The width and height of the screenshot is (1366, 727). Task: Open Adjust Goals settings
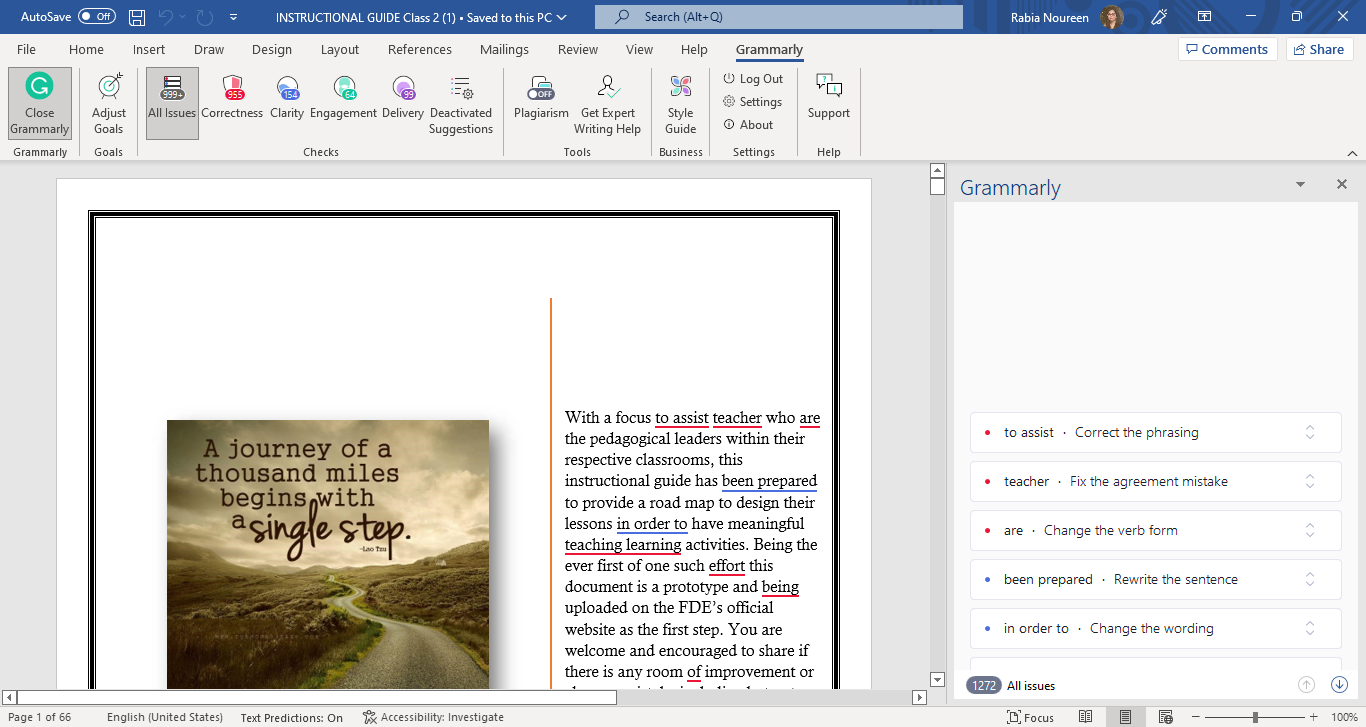pos(108,103)
